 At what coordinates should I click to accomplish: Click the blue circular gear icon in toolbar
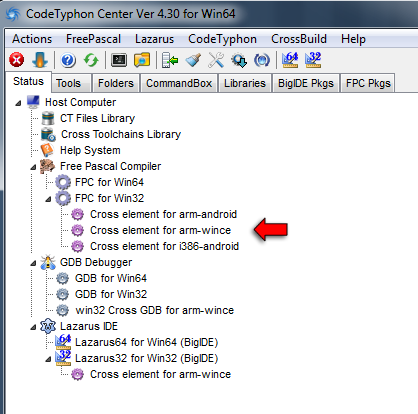coord(262,60)
